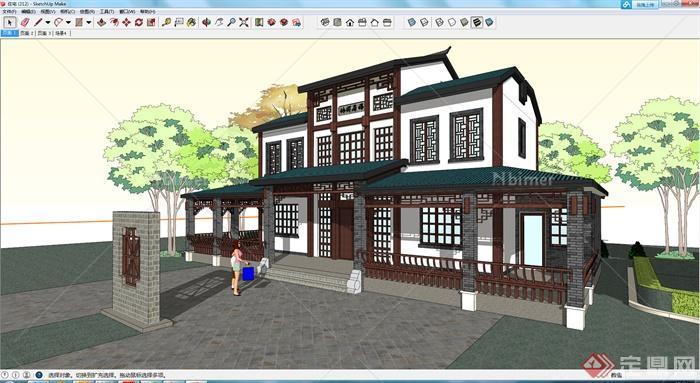Viewport: 700px width, 383px height.
Task: Open the 绘图(R) Draw menu
Action: pyautogui.click(x=87, y=12)
